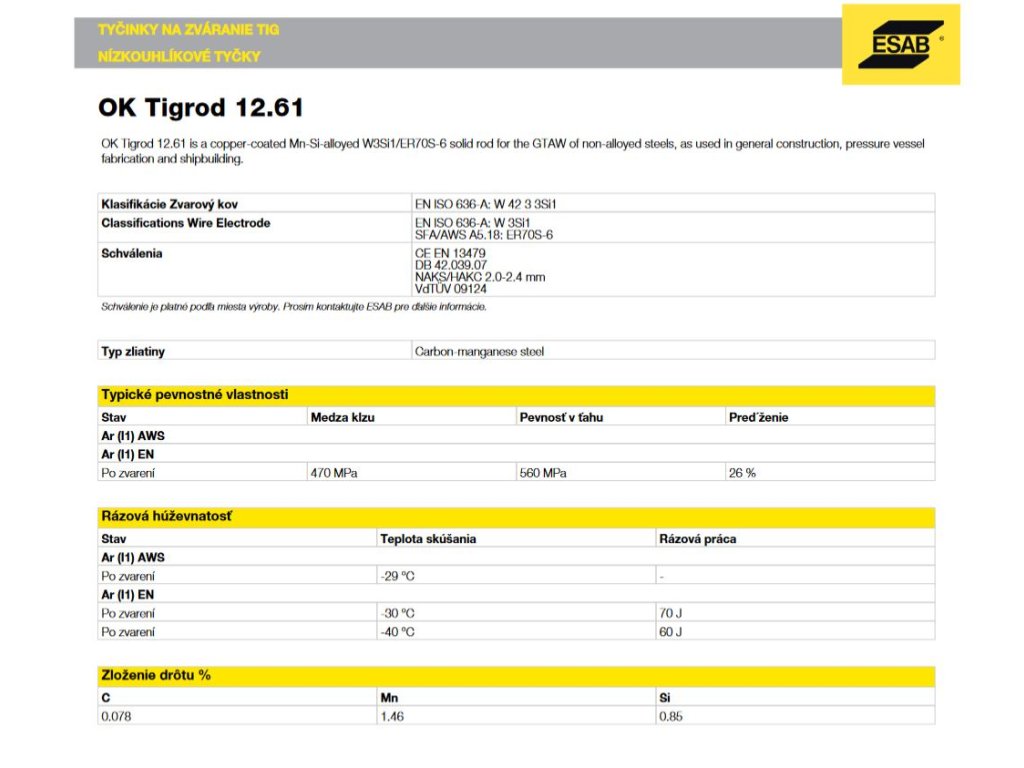Click value 'EN ISO 636-A: W 42 3 3Si1'
1024x768 pixels.
coord(485,204)
